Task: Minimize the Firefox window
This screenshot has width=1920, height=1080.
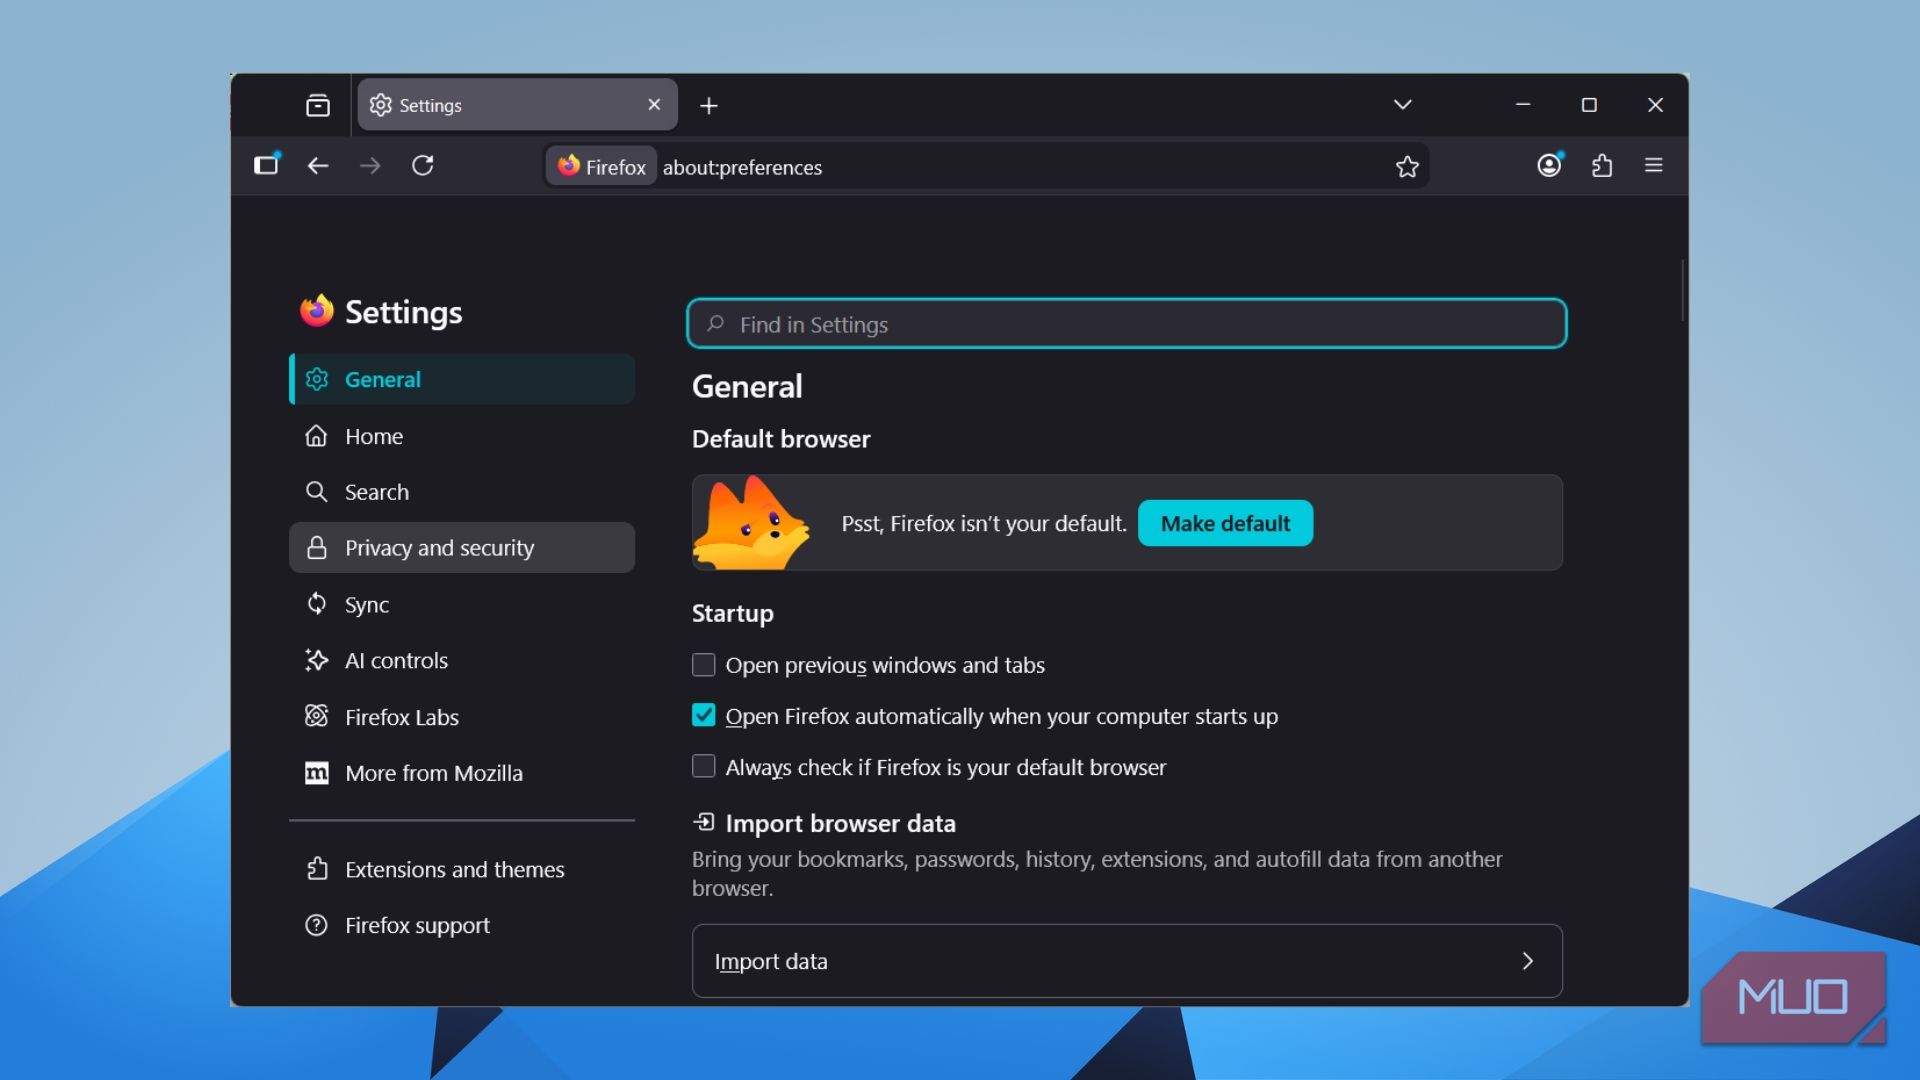Action: pyautogui.click(x=1523, y=104)
